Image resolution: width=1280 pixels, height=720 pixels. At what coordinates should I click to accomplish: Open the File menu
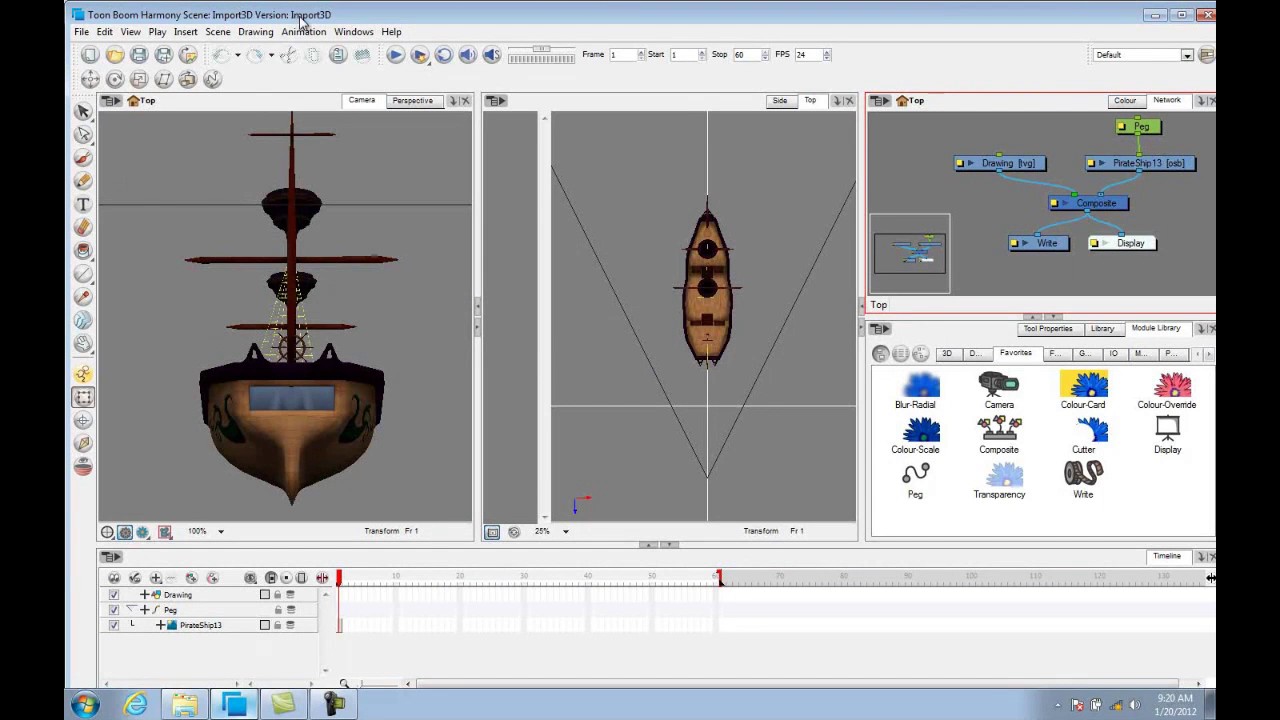pos(81,32)
